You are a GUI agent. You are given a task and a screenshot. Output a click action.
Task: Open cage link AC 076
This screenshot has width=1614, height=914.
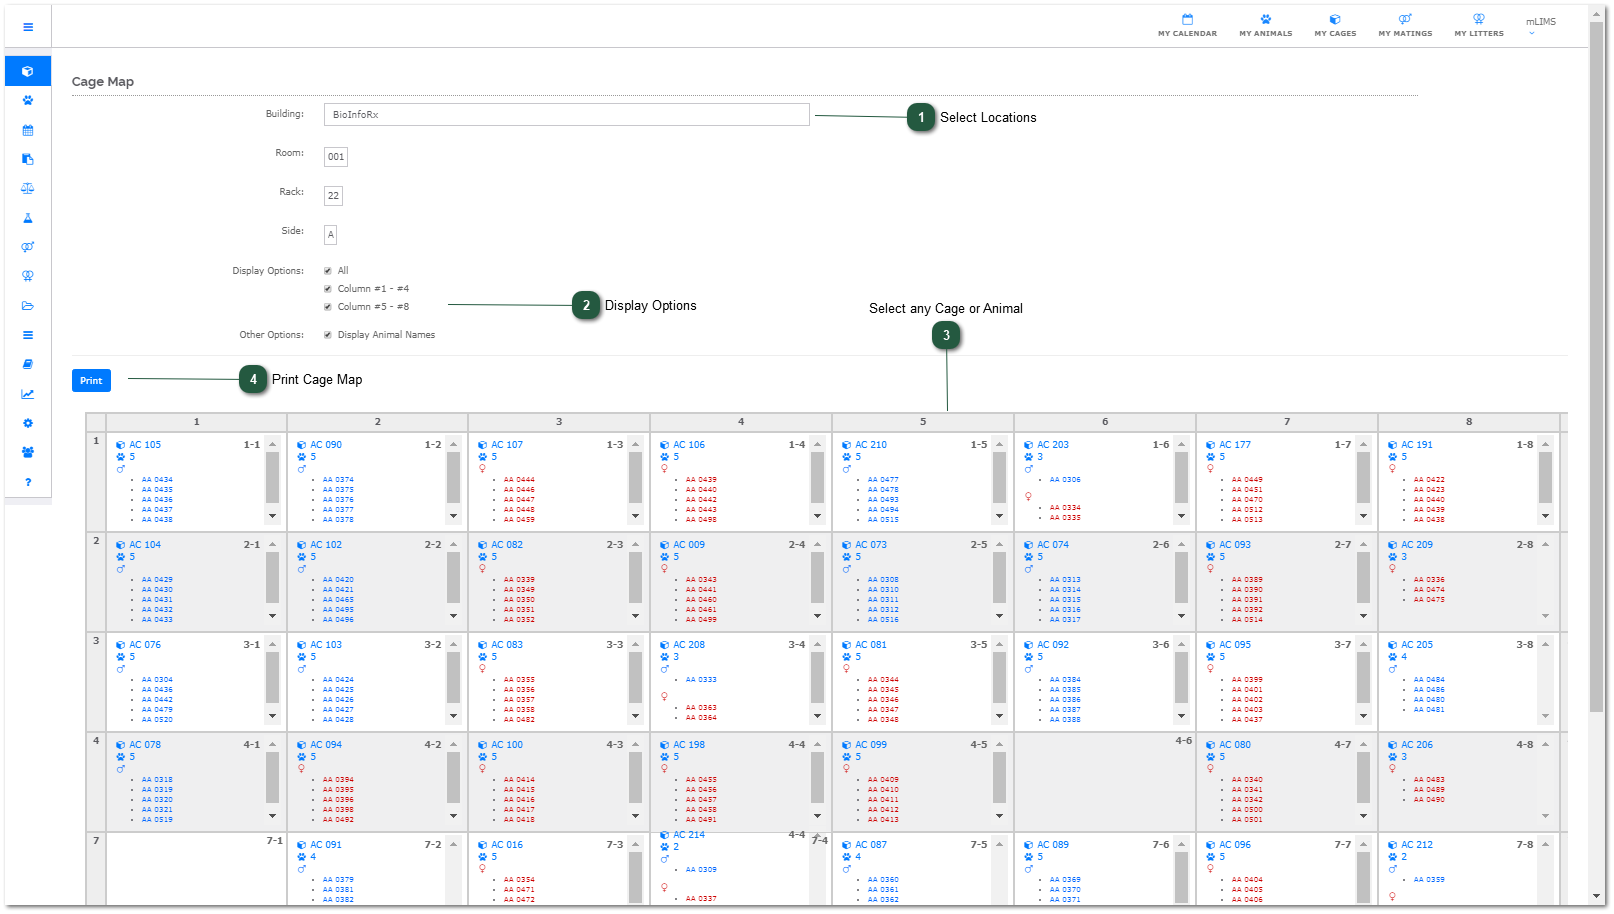145,645
